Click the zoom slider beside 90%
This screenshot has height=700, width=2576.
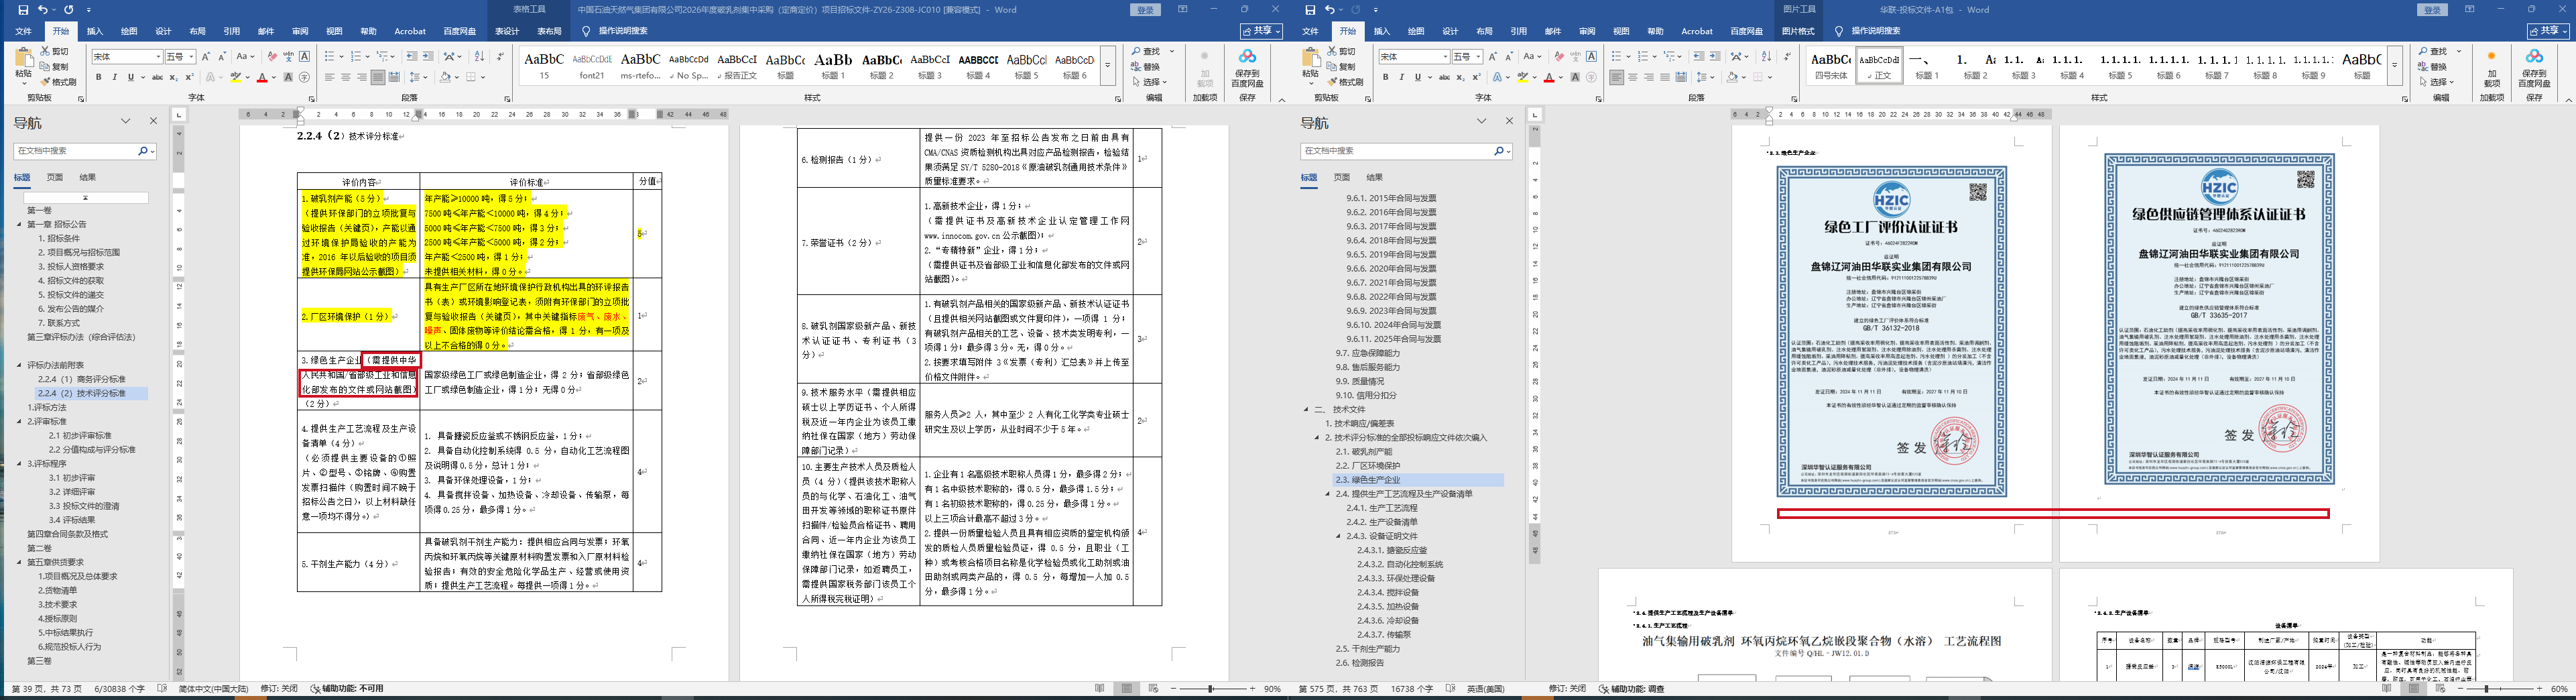(x=1211, y=689)
